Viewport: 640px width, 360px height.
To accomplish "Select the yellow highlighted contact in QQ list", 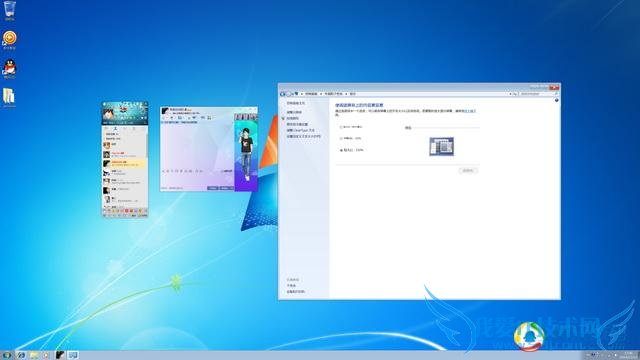I will [124, 163].
